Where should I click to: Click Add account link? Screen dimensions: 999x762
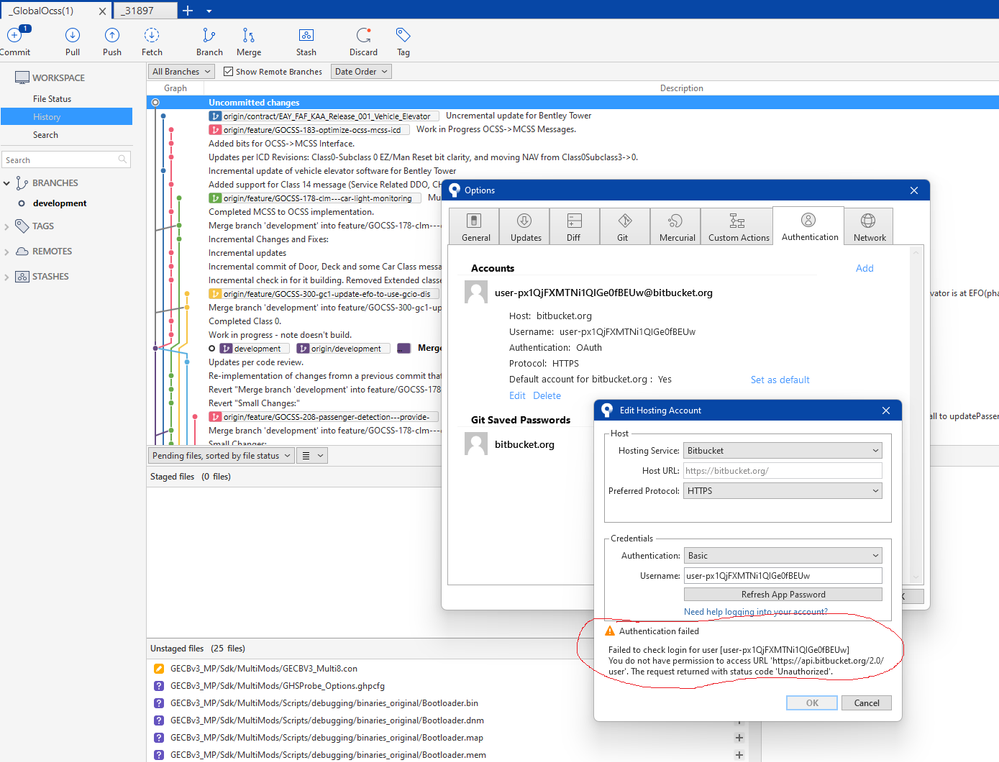pyautogui.click(x=864, y=268)
